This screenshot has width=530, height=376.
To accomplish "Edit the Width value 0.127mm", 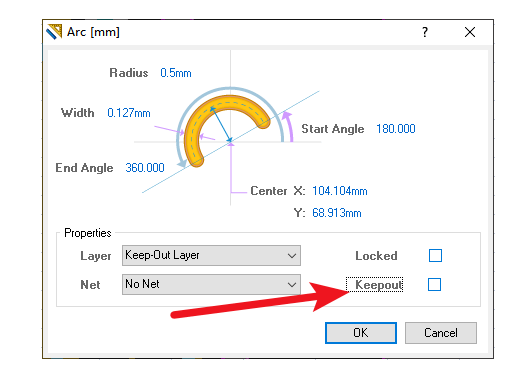I will [129, 113].
